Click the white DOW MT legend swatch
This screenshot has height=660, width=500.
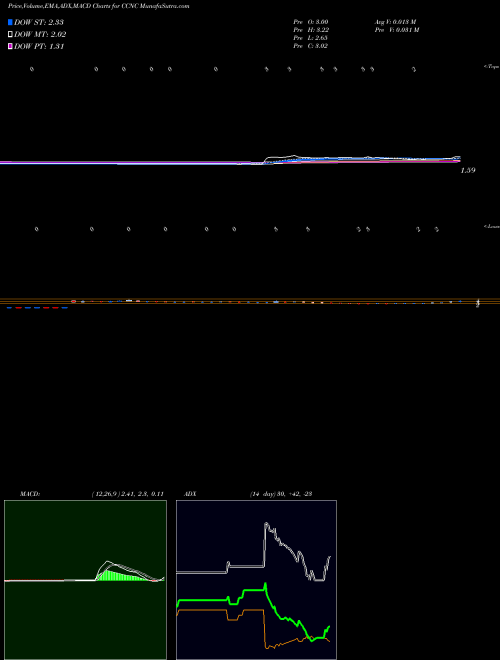[x=10, y=35]
